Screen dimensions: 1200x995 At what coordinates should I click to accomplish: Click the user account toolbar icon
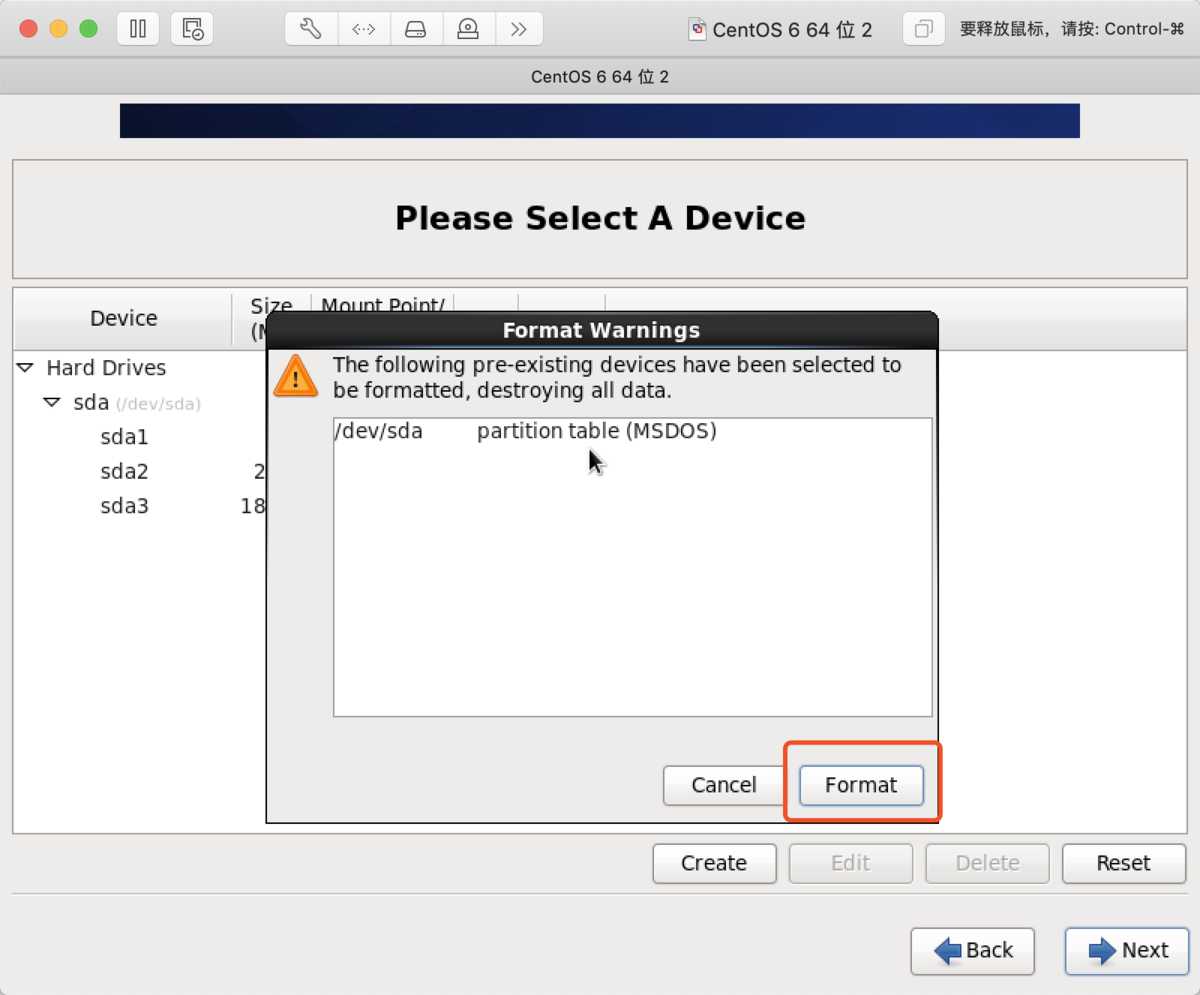coord(467,29)
